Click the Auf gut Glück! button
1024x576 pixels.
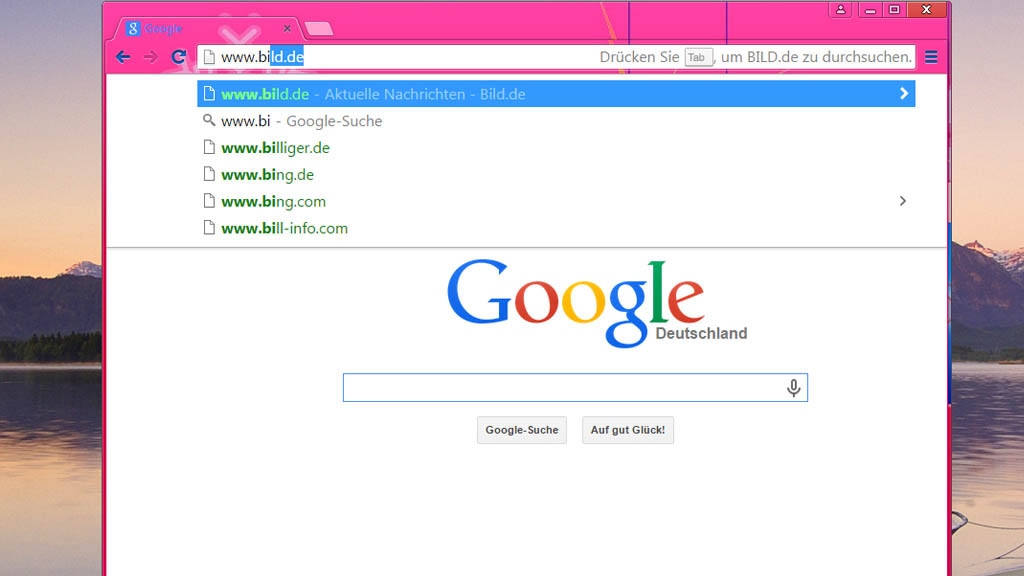point(628,430)
